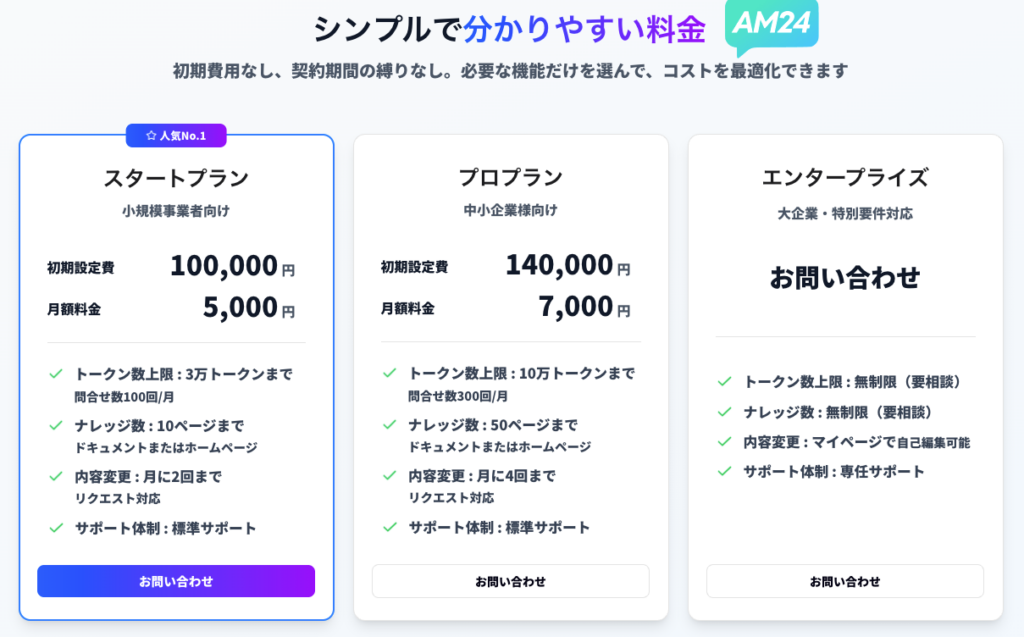This screenshot has width=1024, height=637.
Task: Click the プロプラン お問い合わせ button
Action: point(511,581)
